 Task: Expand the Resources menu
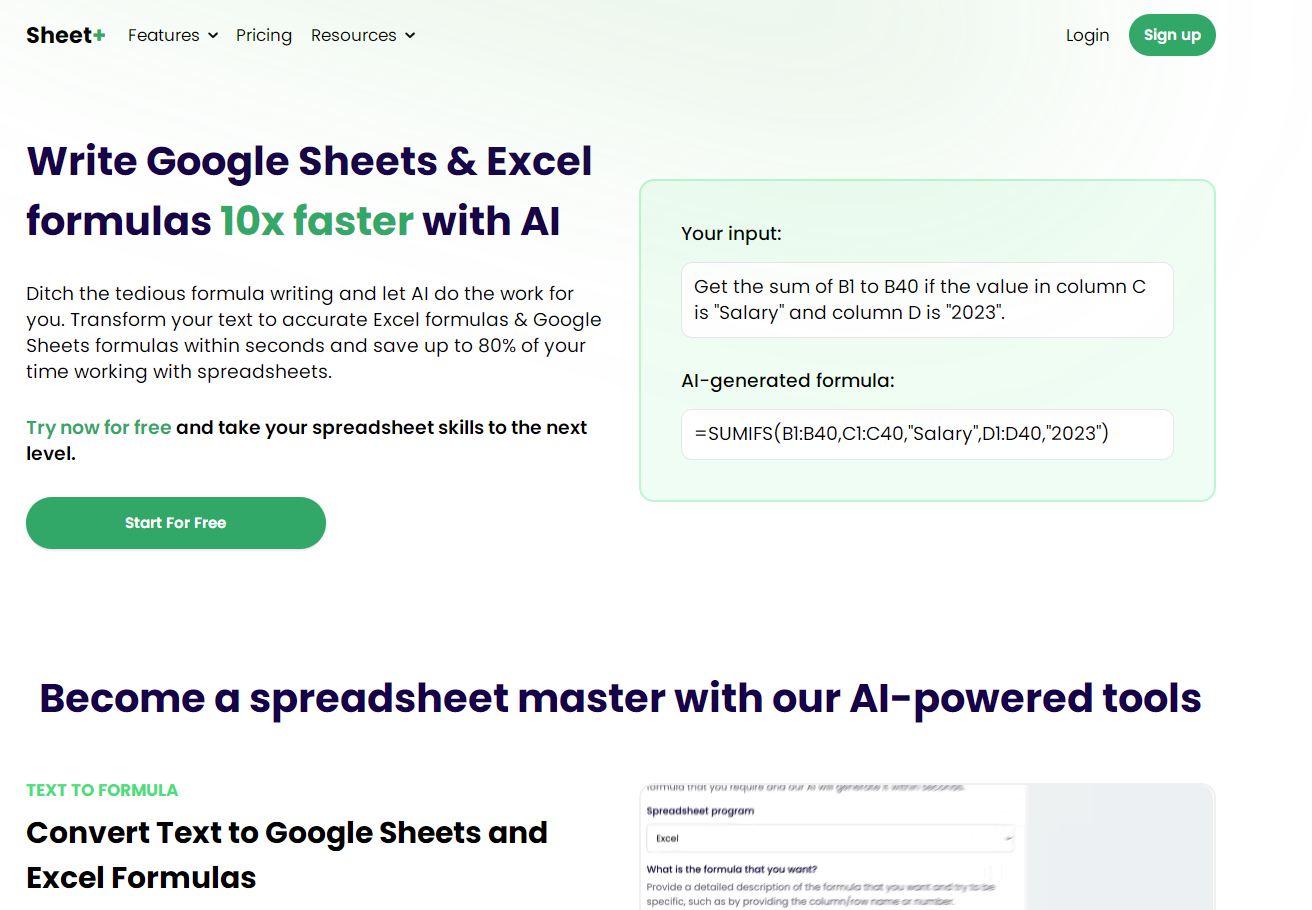(363, 35)
